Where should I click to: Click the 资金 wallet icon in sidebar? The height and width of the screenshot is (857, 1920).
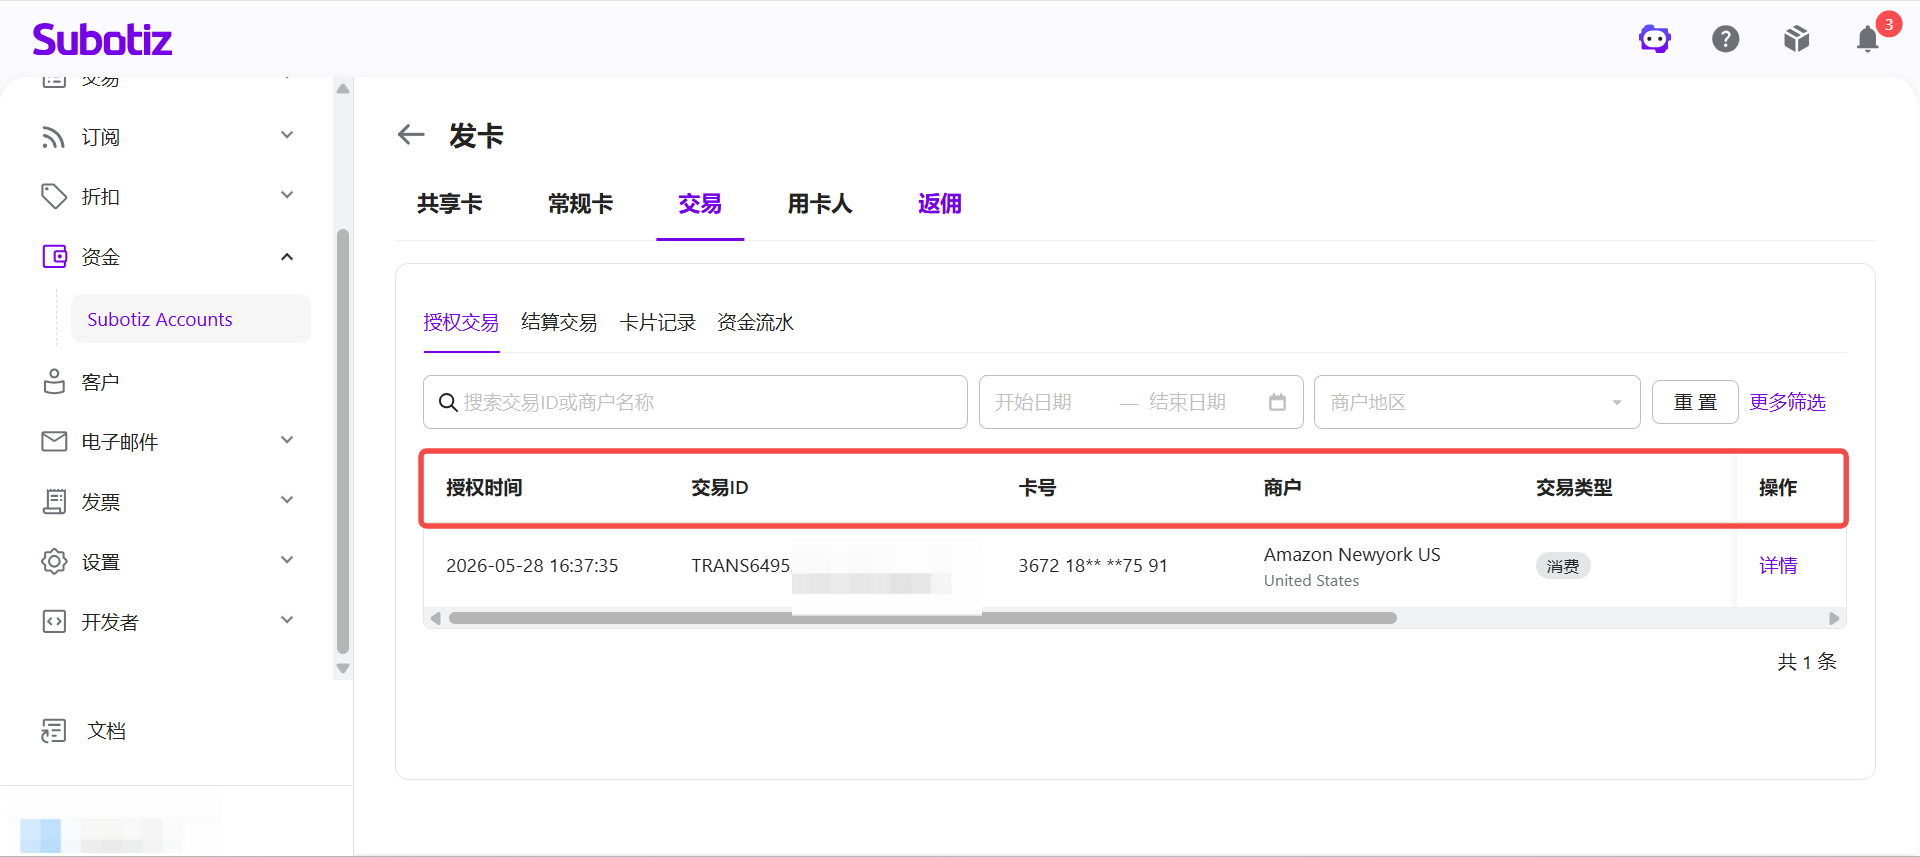54,257
